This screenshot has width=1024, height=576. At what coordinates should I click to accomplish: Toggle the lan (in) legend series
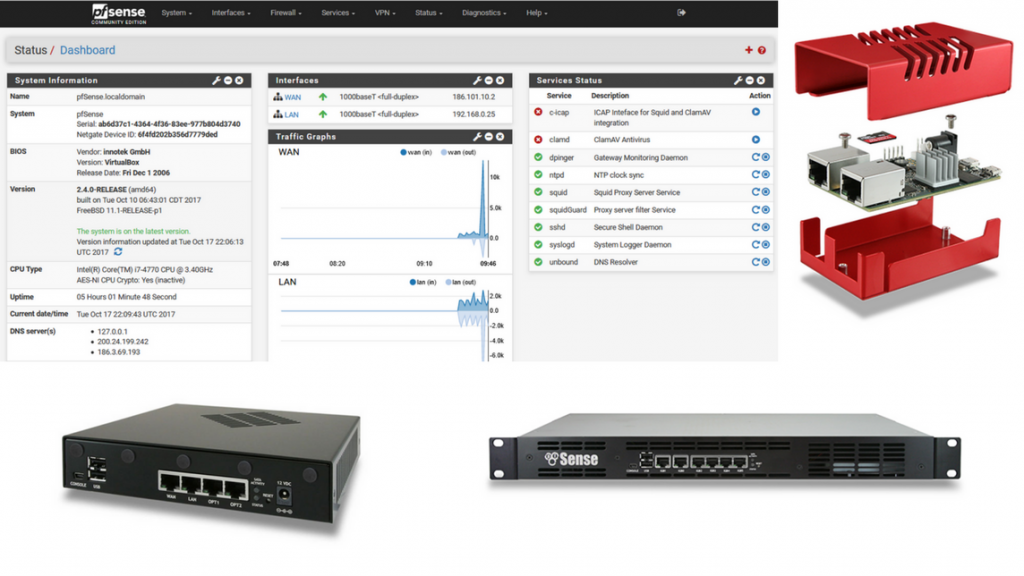pyautogui.click(x=423, y=282)
